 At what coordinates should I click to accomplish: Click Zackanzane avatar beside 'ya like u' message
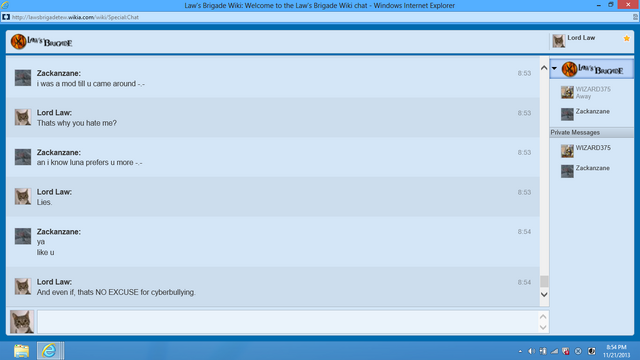(x=23, y=236)
